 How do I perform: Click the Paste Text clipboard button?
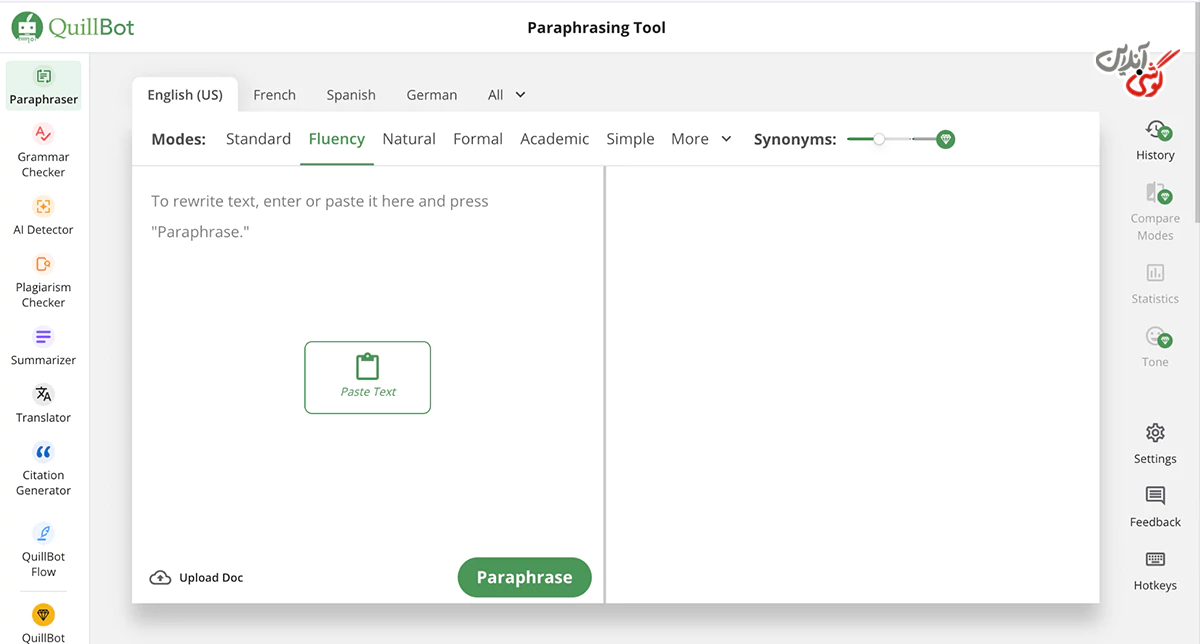pos(368,377)
